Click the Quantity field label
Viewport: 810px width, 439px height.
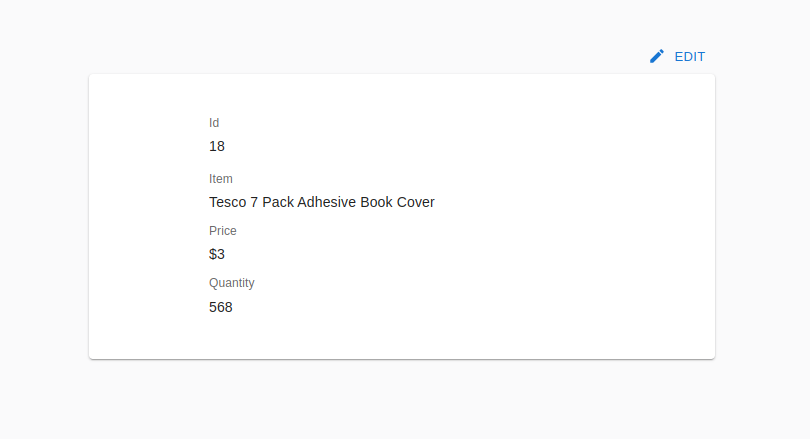point(232,283)
